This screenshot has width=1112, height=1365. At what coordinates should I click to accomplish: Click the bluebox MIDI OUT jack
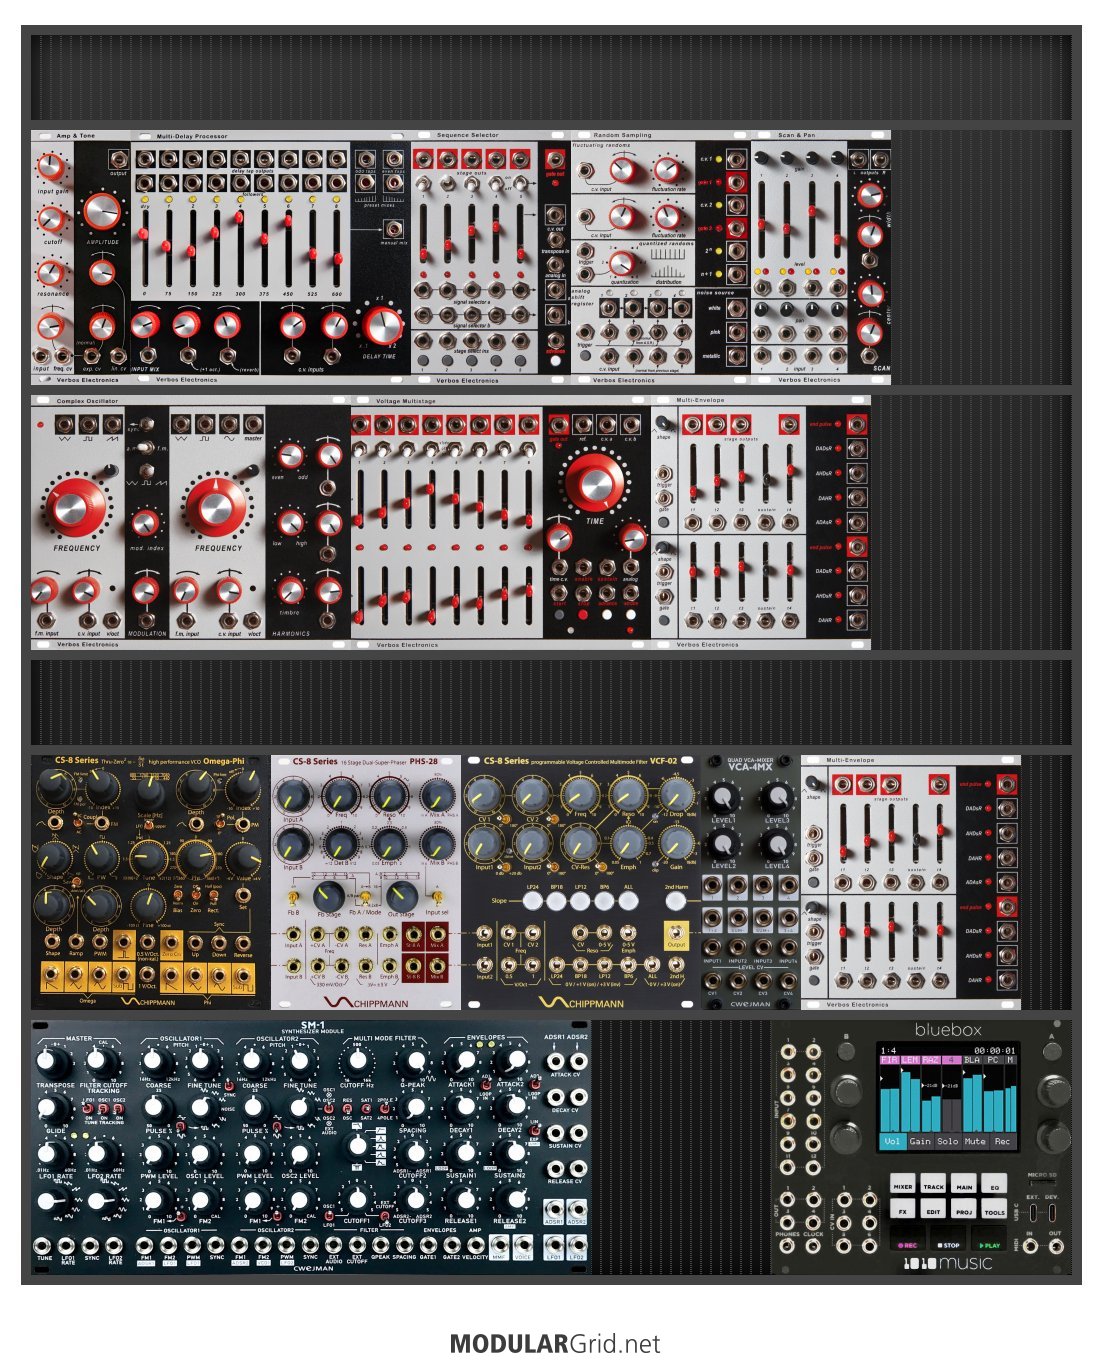point(1056,1246)
